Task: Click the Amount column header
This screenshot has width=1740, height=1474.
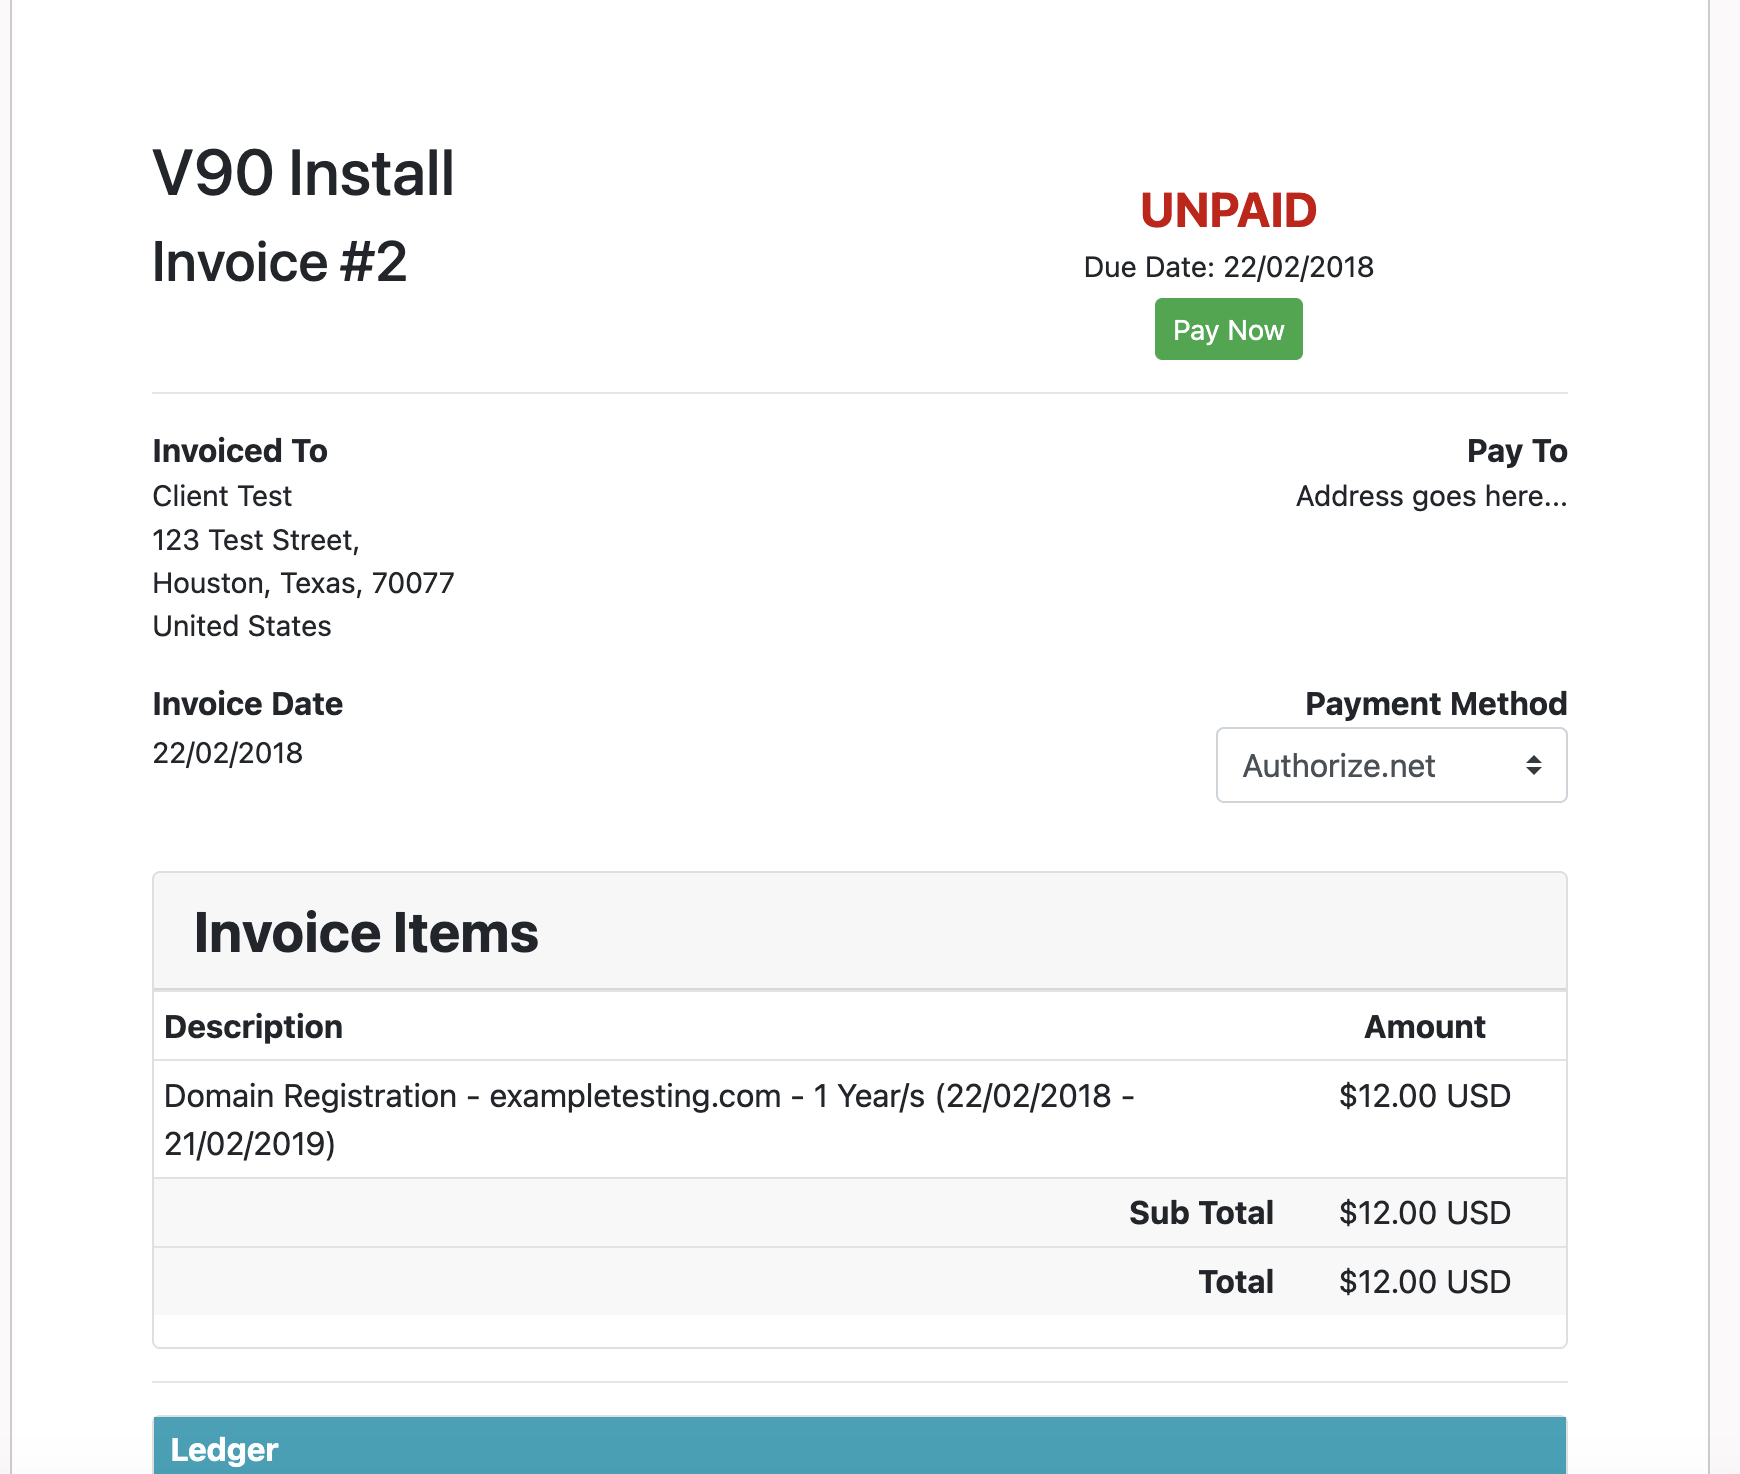Action: [x=1424, y=1027]
